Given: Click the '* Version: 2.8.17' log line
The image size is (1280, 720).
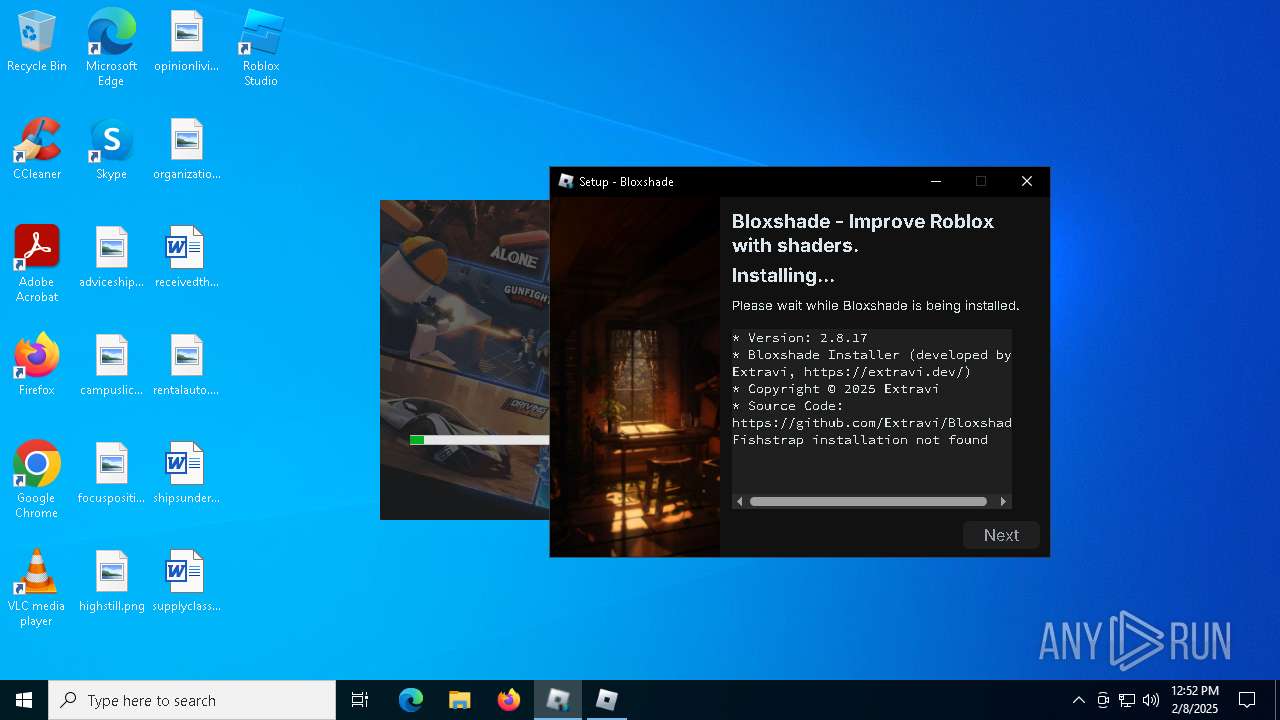Looking at the screenshot, I should click(x=800, y=338).
